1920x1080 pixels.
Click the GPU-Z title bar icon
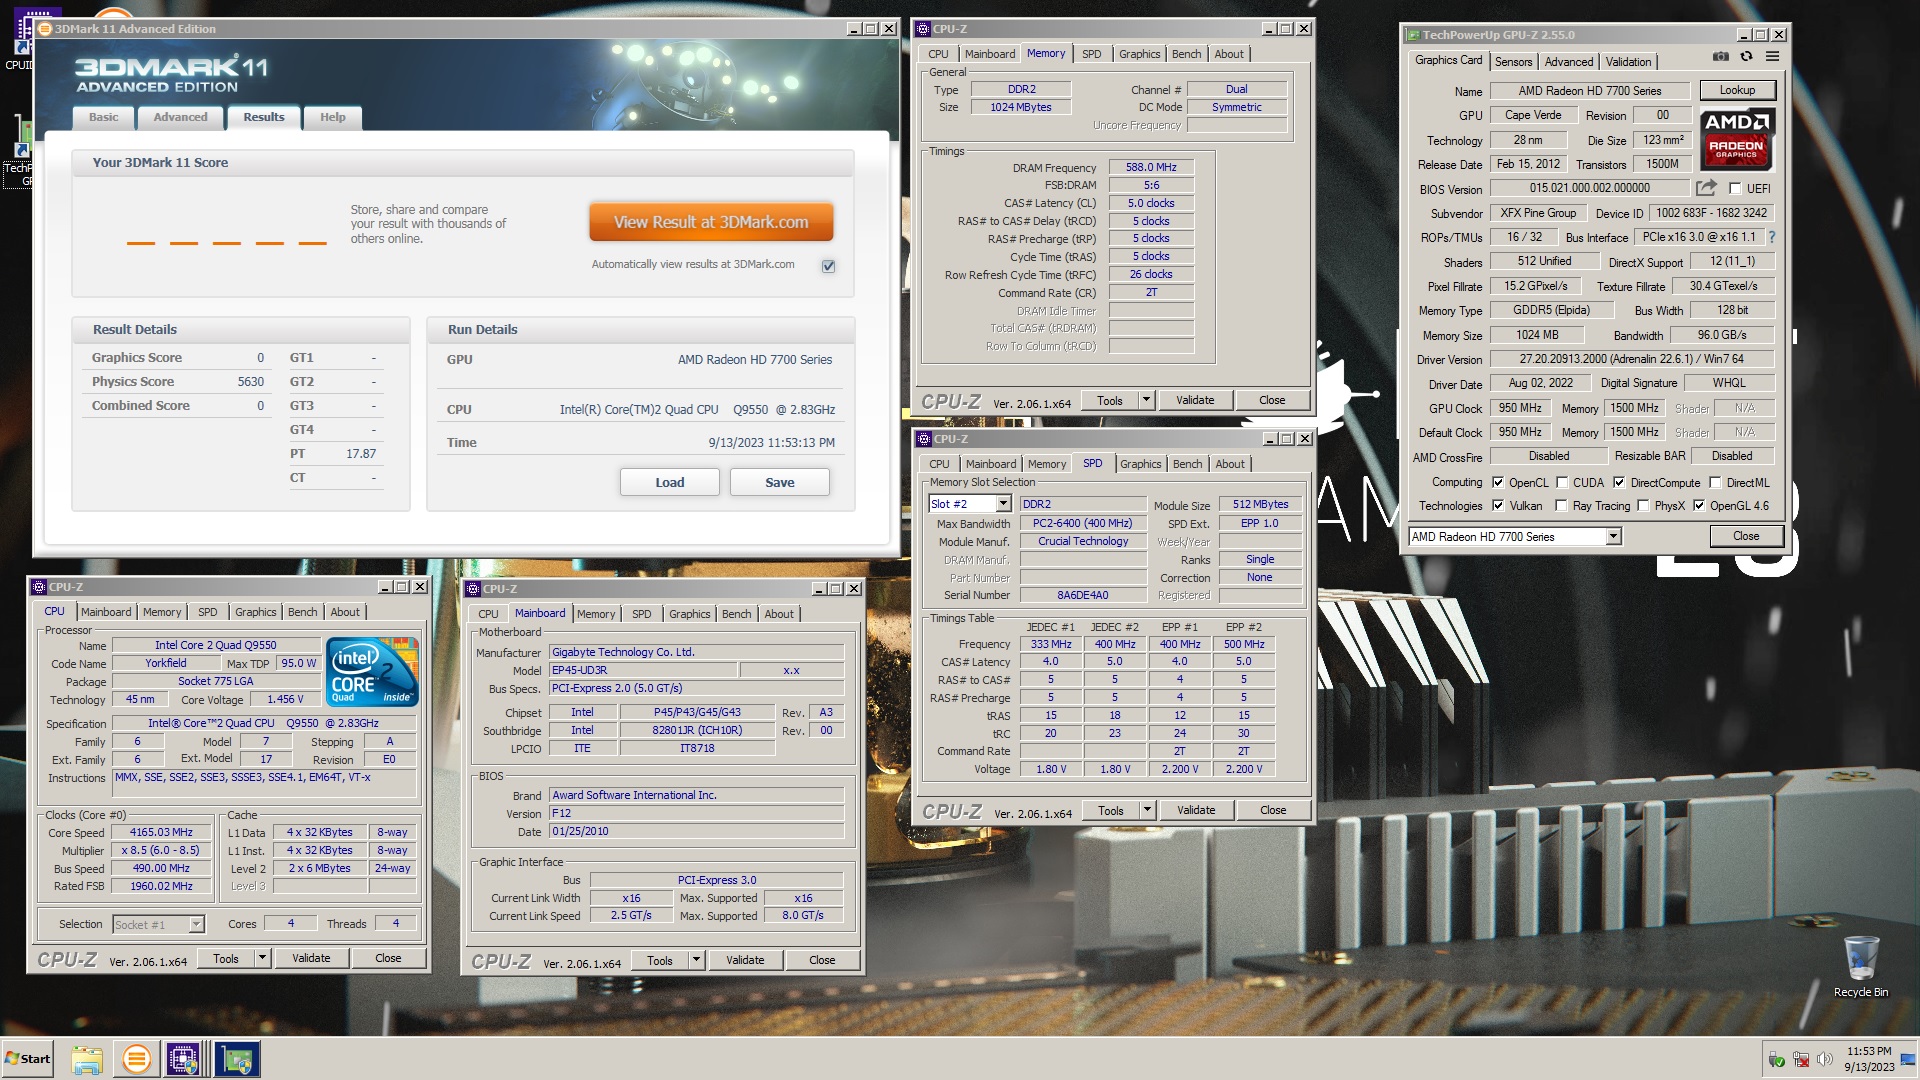(x=1413, y=35)
